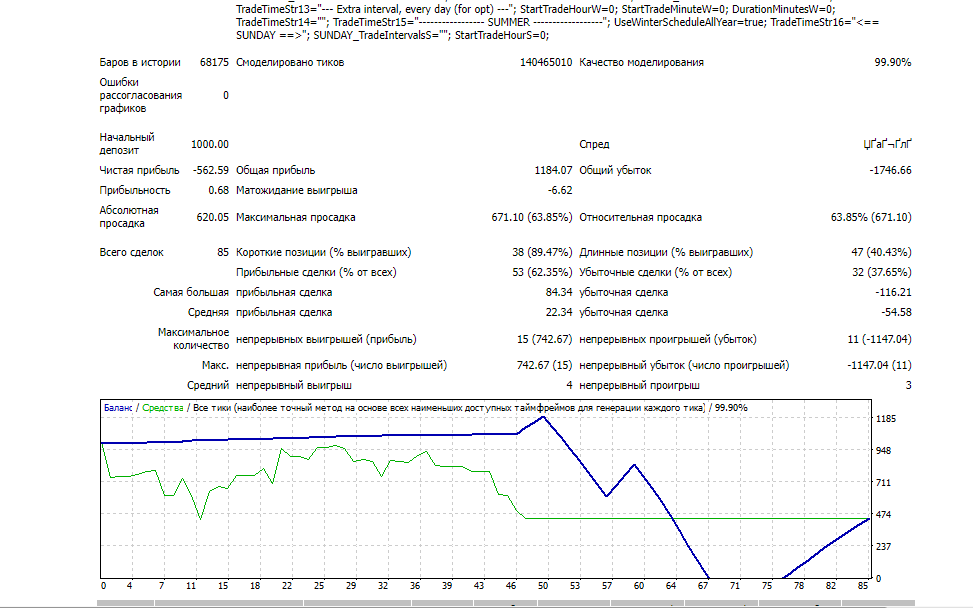Select the net profit value -562.59
Image resolution: width=973 pixels, height=608 pixels.
210,171
